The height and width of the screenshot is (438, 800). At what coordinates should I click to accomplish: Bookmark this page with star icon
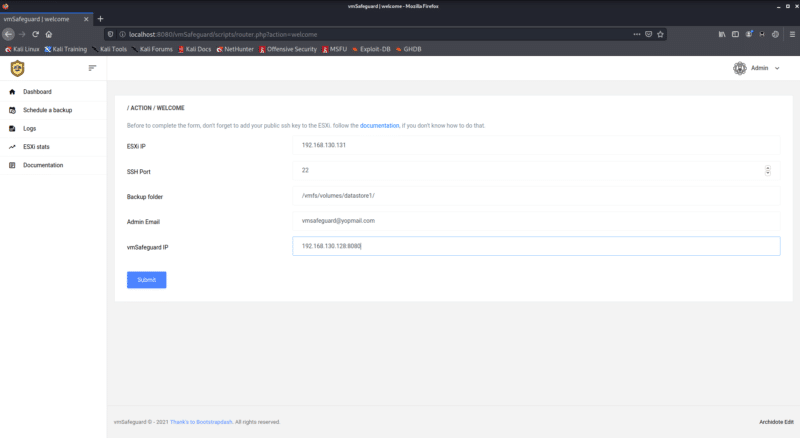point(660,34)
